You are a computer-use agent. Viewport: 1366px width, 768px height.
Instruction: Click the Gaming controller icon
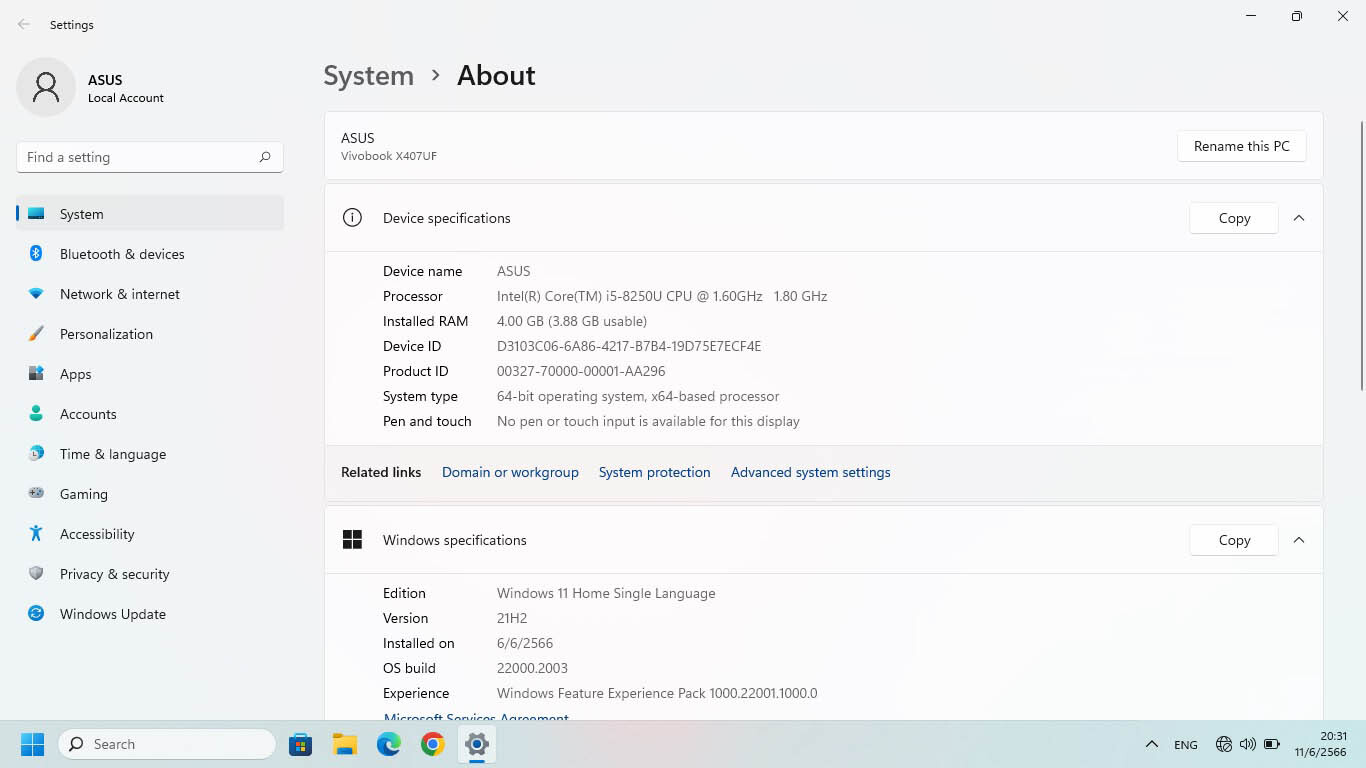click(x=36, y=494)
